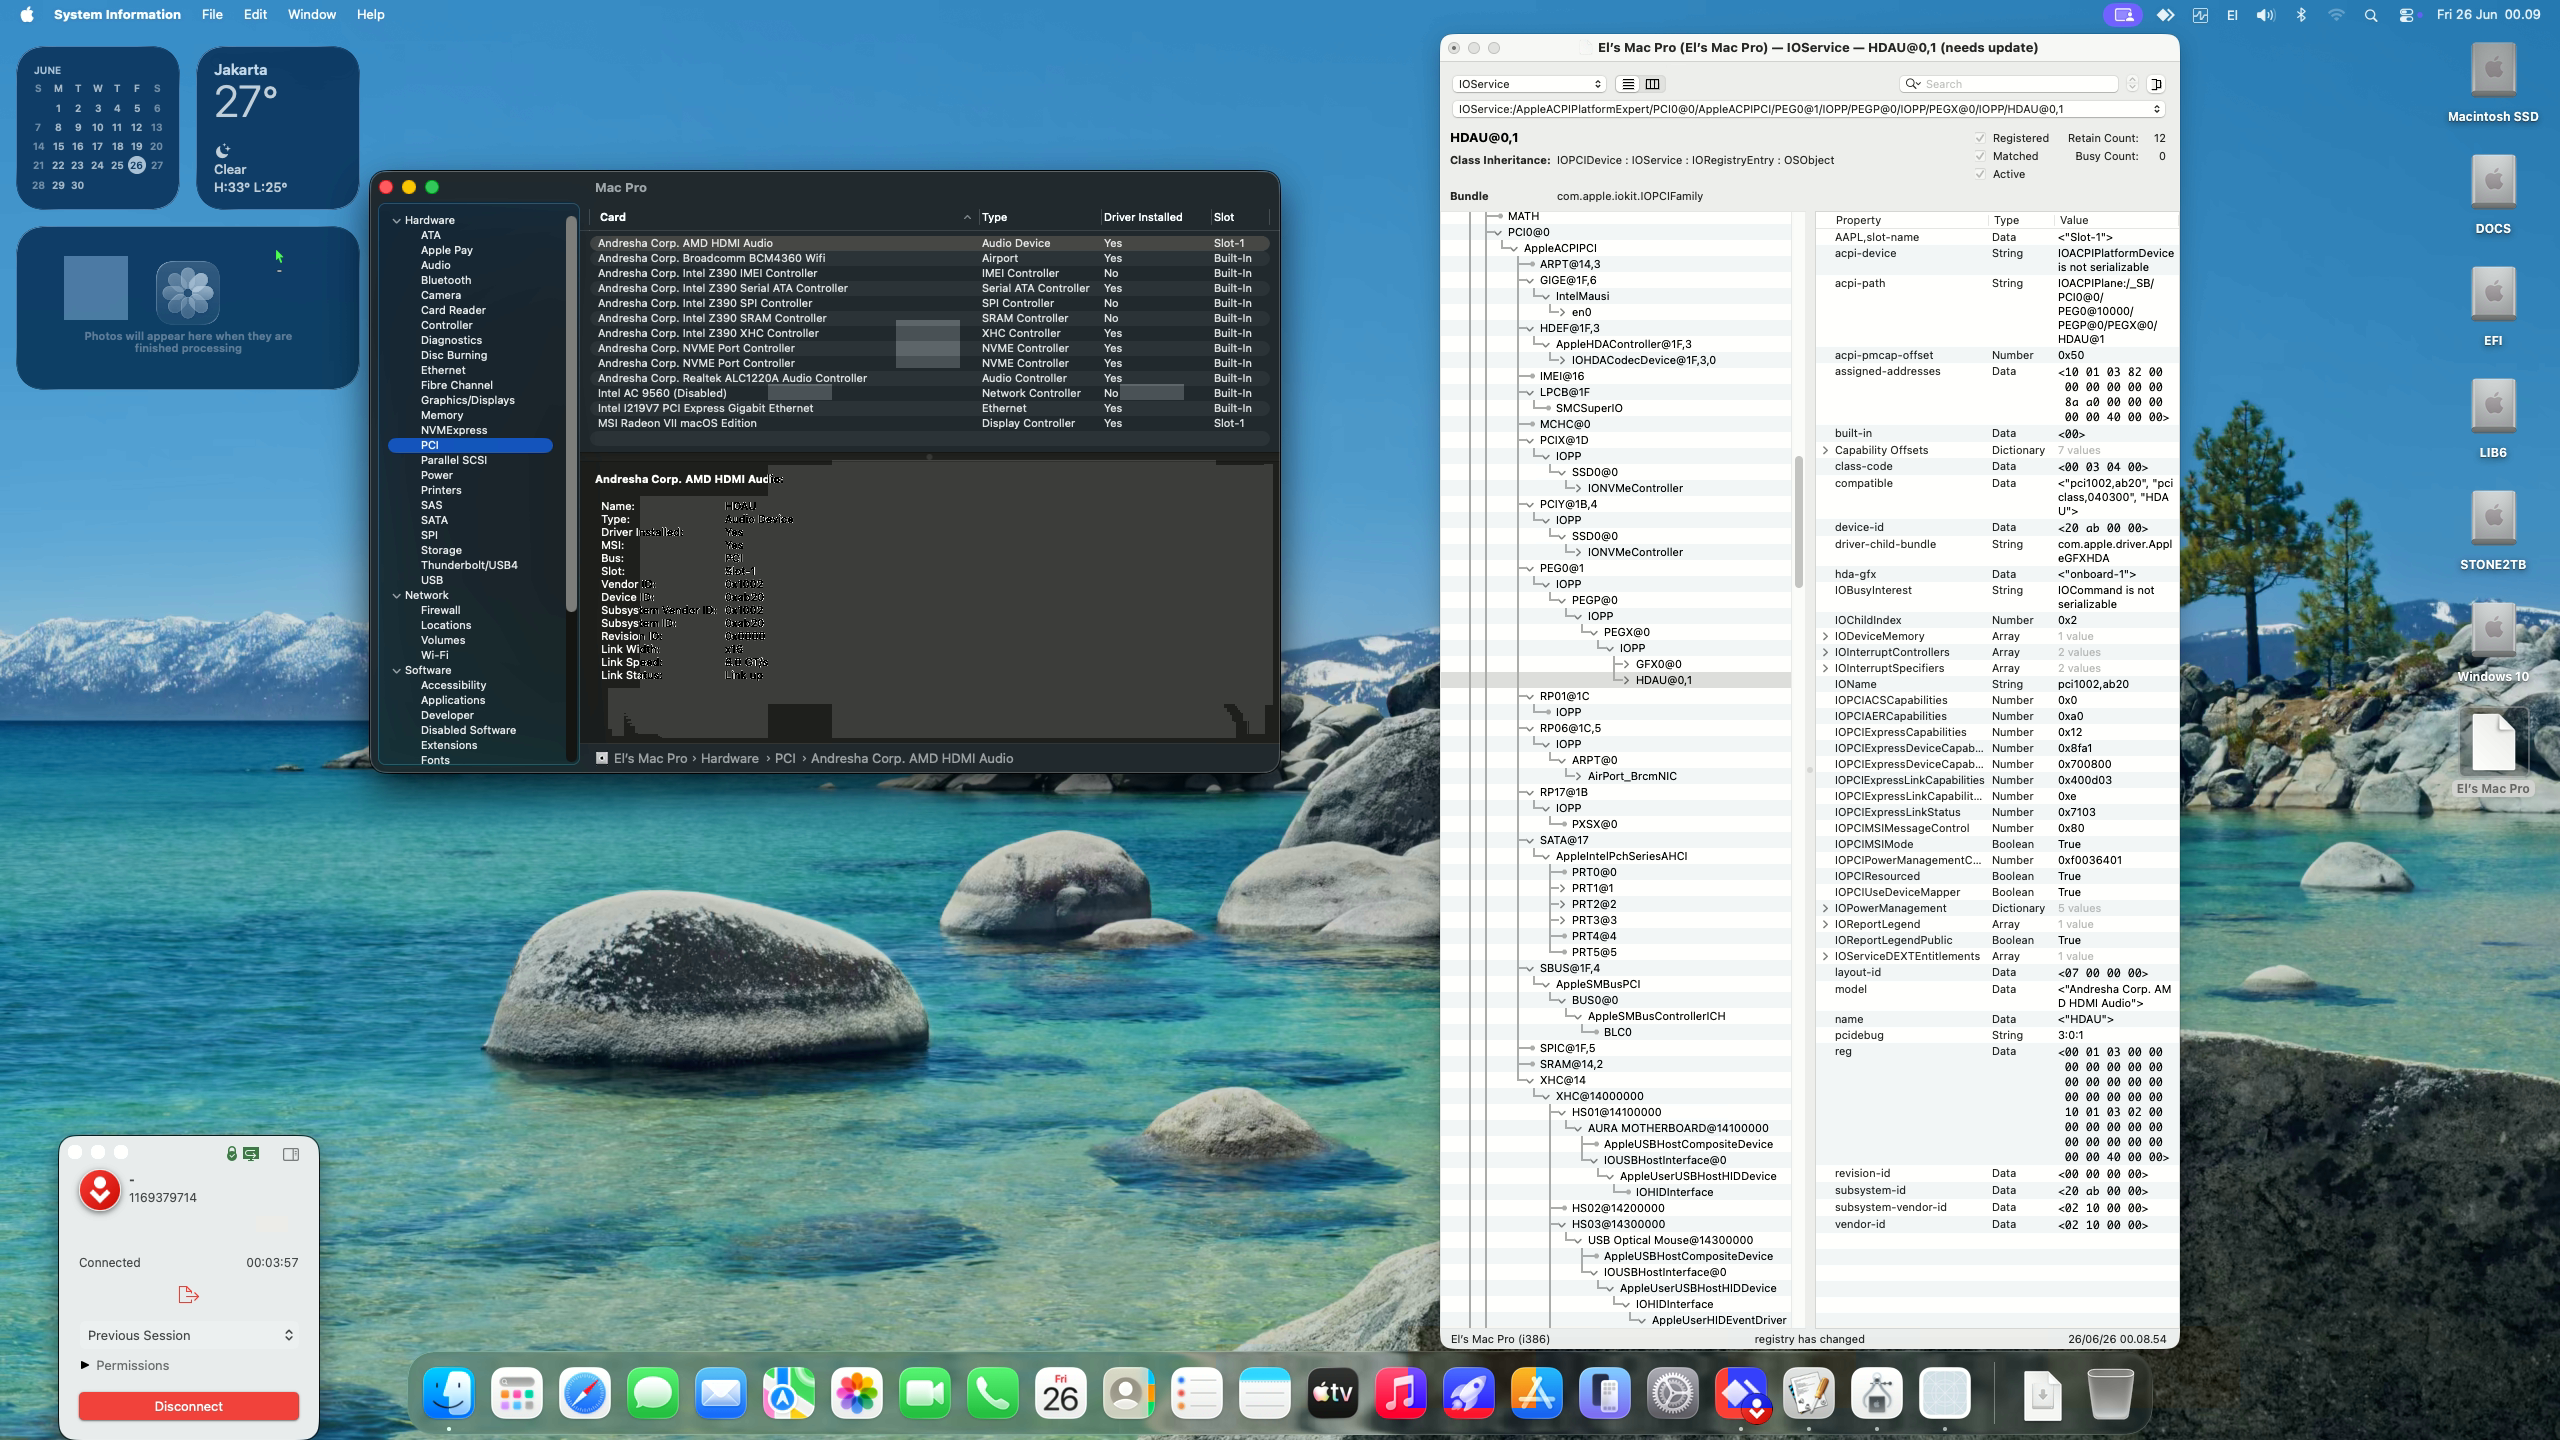Screen dimensions: 2560x1440
Task: Select Graphics/Displays in Hardware sidebar
Action: click(x=468, y=400)
